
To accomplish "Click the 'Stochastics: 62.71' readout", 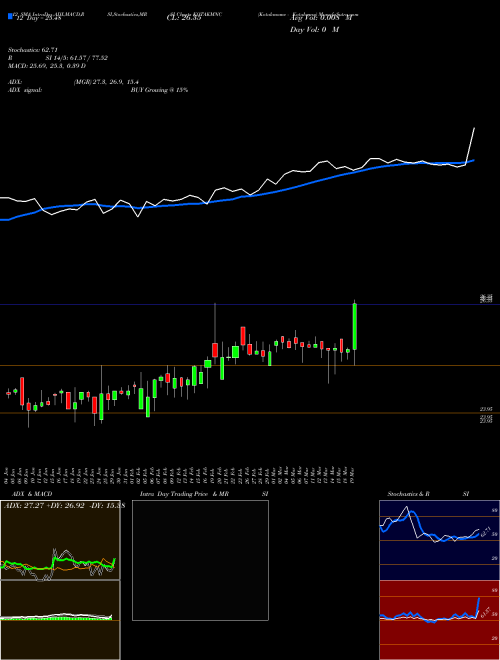I will tap(33, 50).
